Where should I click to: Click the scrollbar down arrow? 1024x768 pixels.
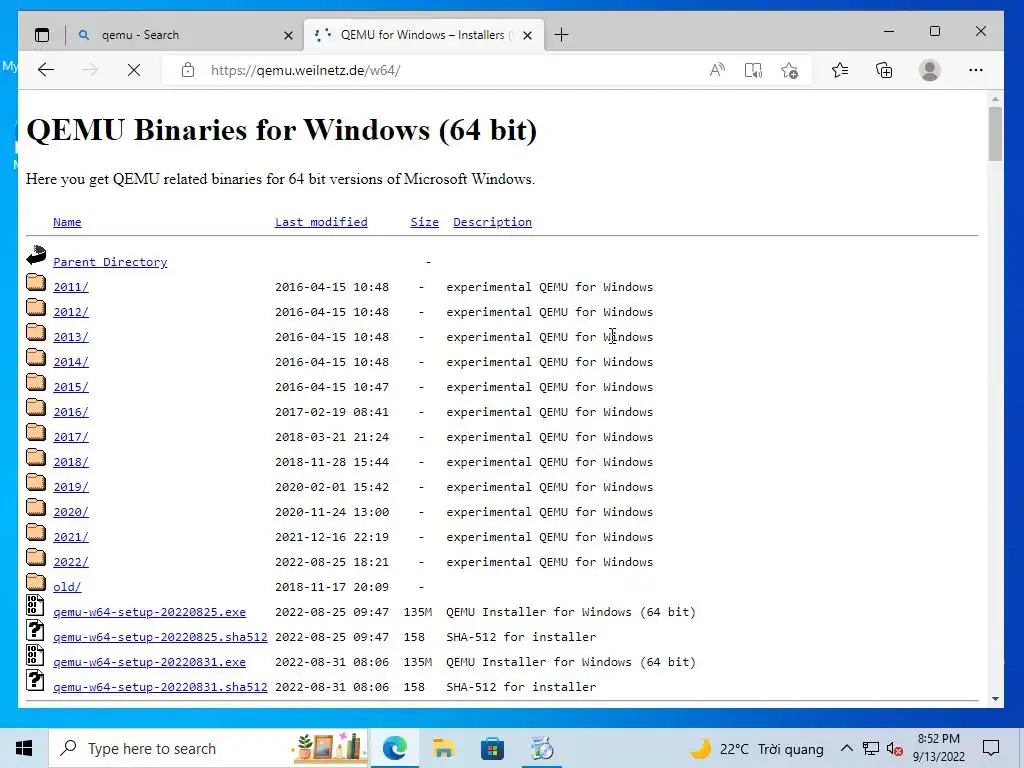point(995,699)
